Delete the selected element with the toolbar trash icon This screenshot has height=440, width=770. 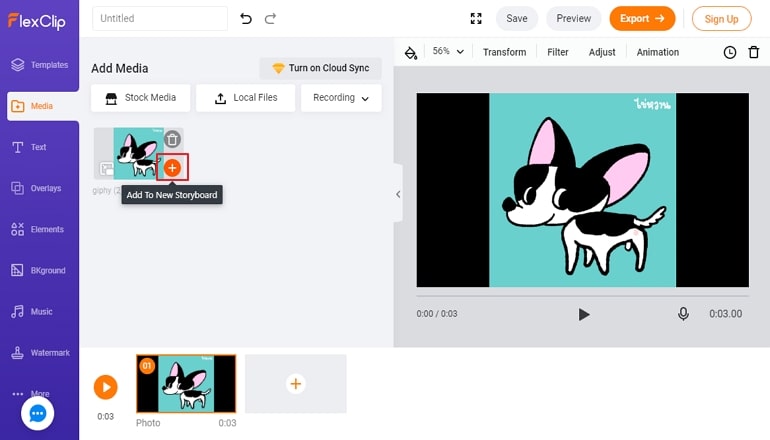[x=754, y=52]
